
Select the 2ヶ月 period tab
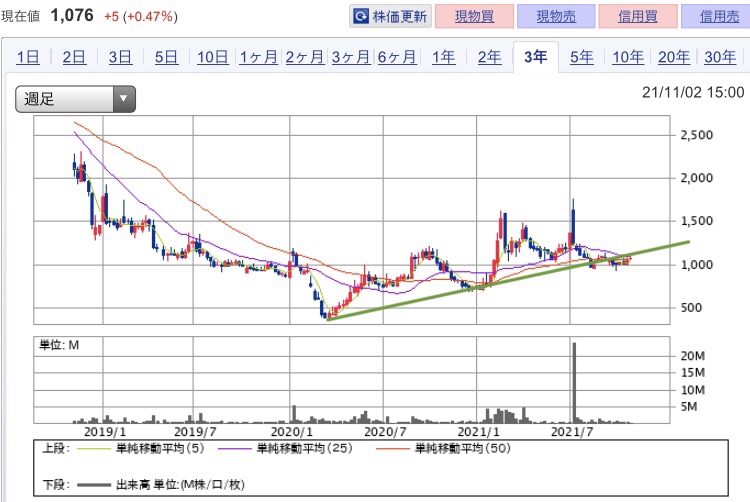tap(305, 57)
